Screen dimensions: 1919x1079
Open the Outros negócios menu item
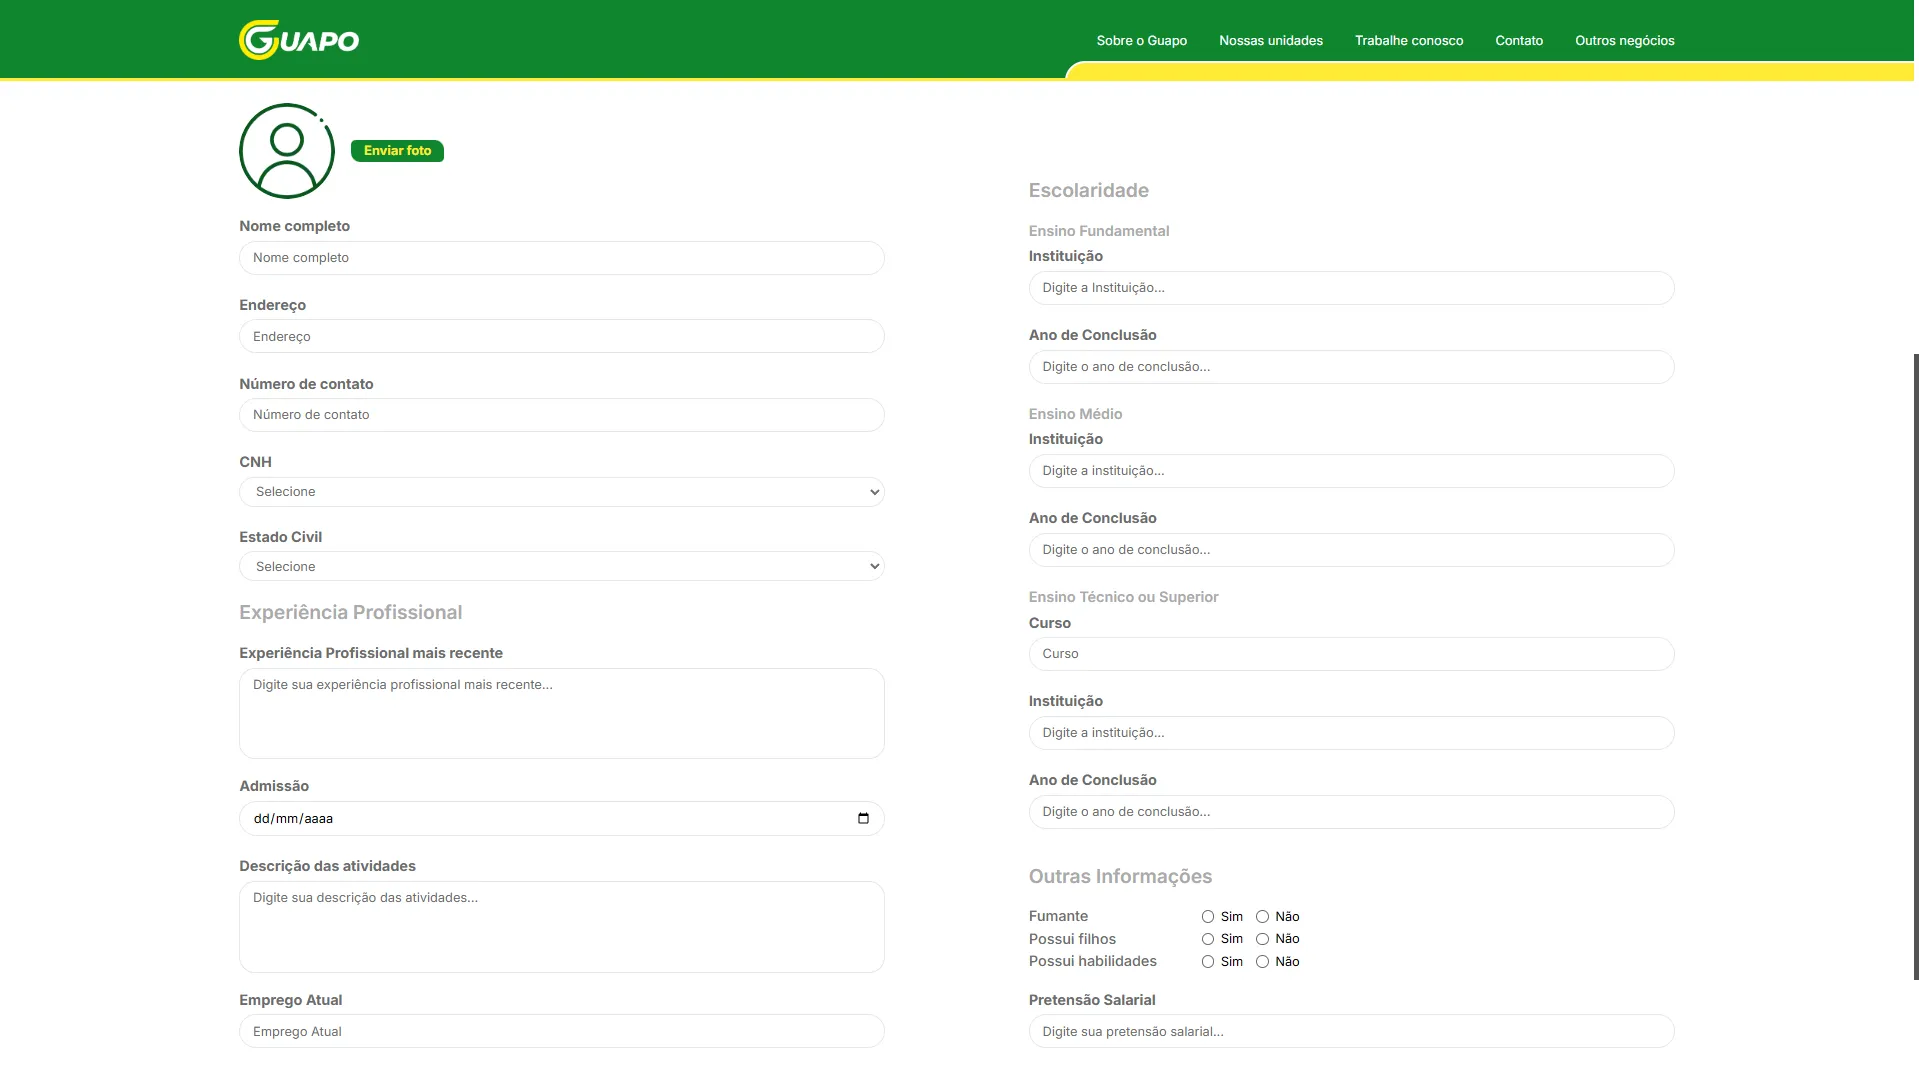[1624, 41]
